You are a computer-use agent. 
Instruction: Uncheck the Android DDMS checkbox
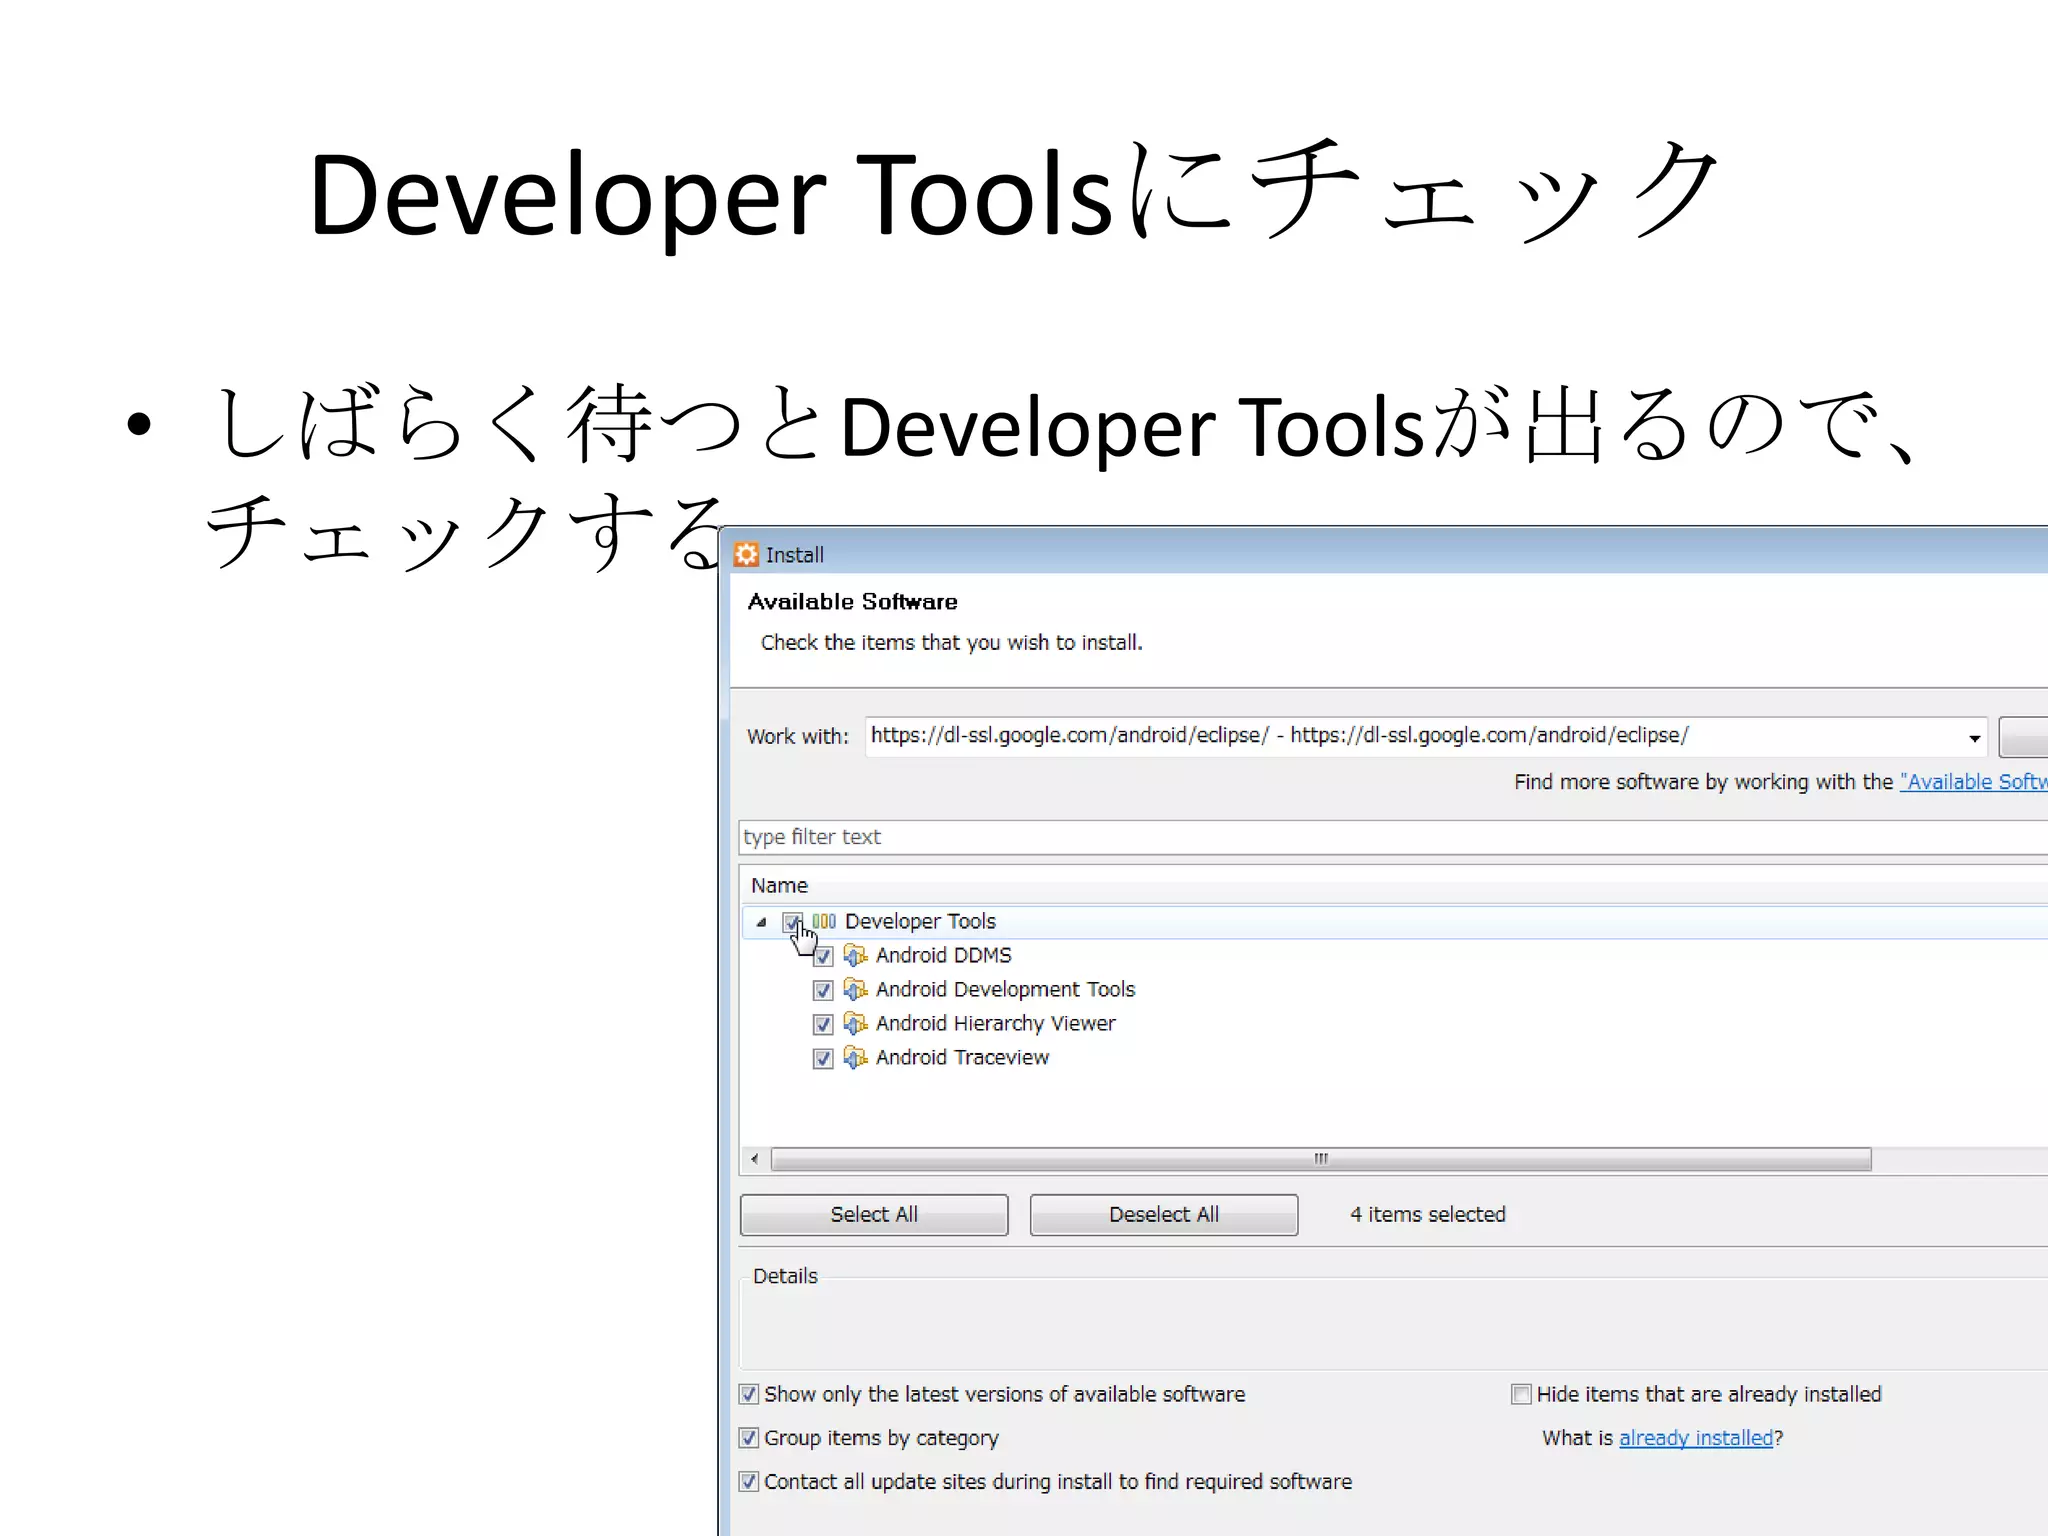tap(823, 957)
